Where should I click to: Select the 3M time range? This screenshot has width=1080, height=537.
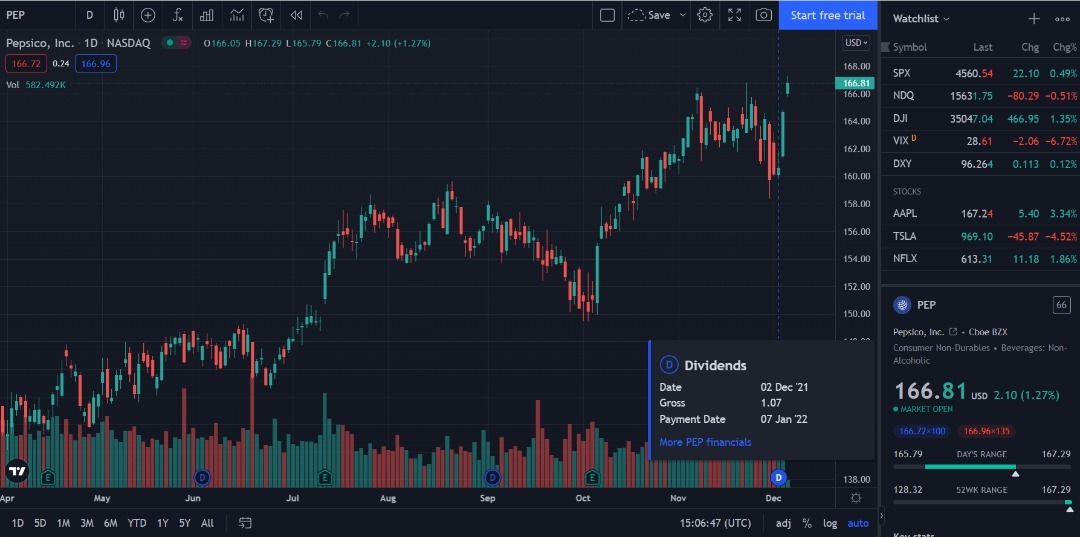click(x=87, y=523)
